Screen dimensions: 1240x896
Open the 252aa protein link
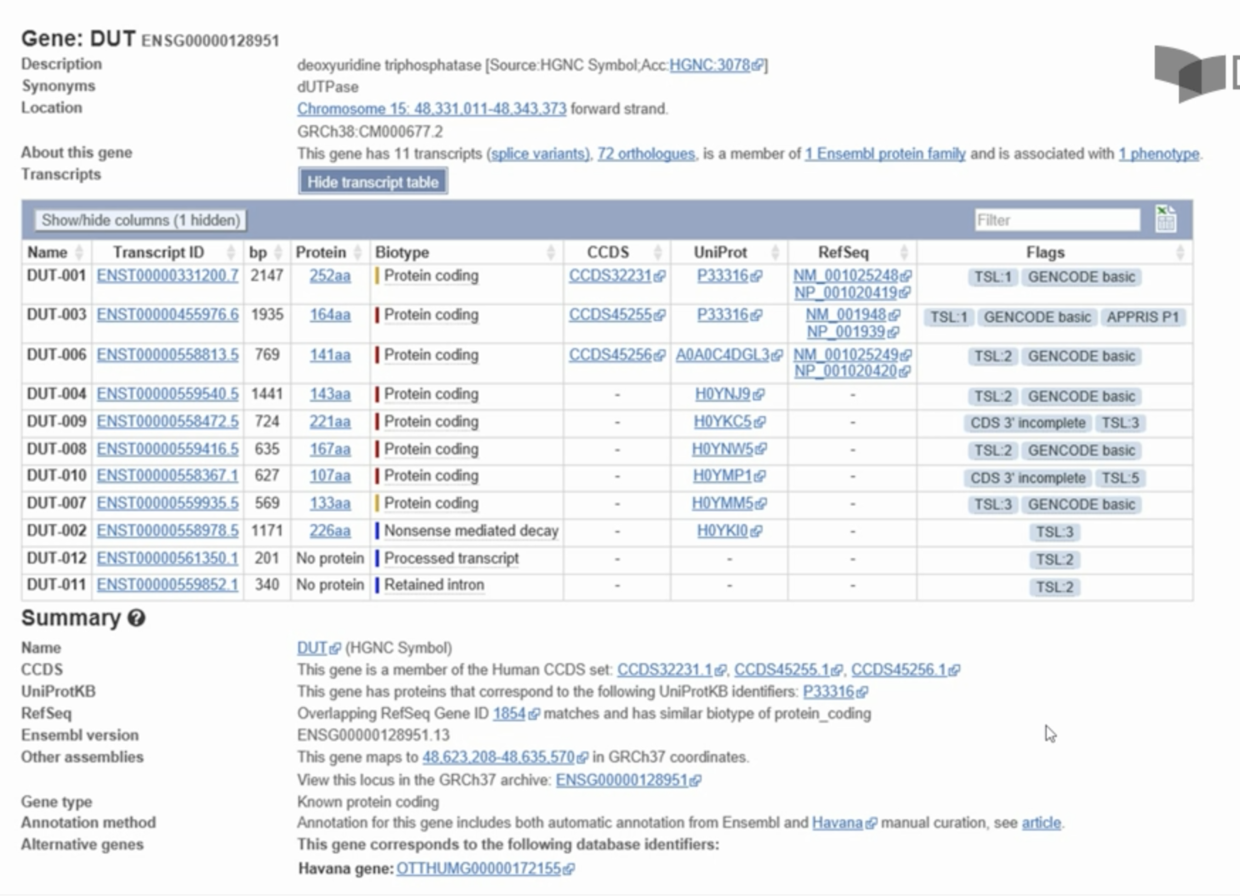[x=330, y=276]
